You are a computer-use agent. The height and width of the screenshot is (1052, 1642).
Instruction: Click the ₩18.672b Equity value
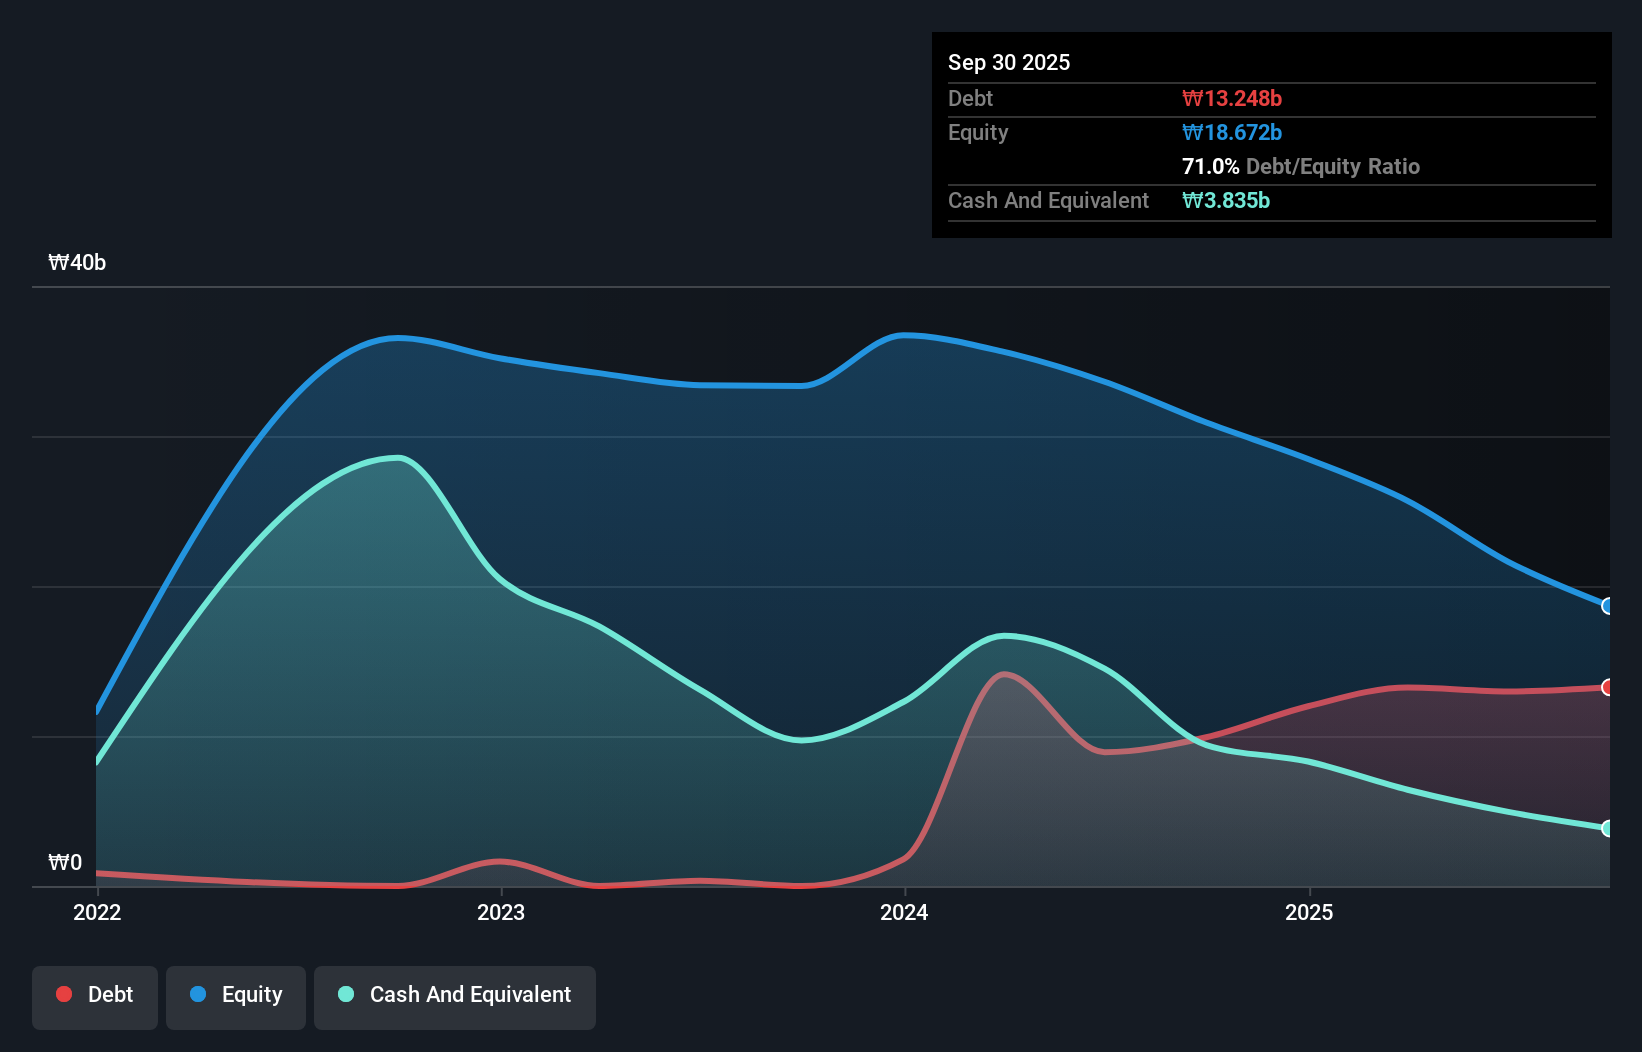point(1233,131)
